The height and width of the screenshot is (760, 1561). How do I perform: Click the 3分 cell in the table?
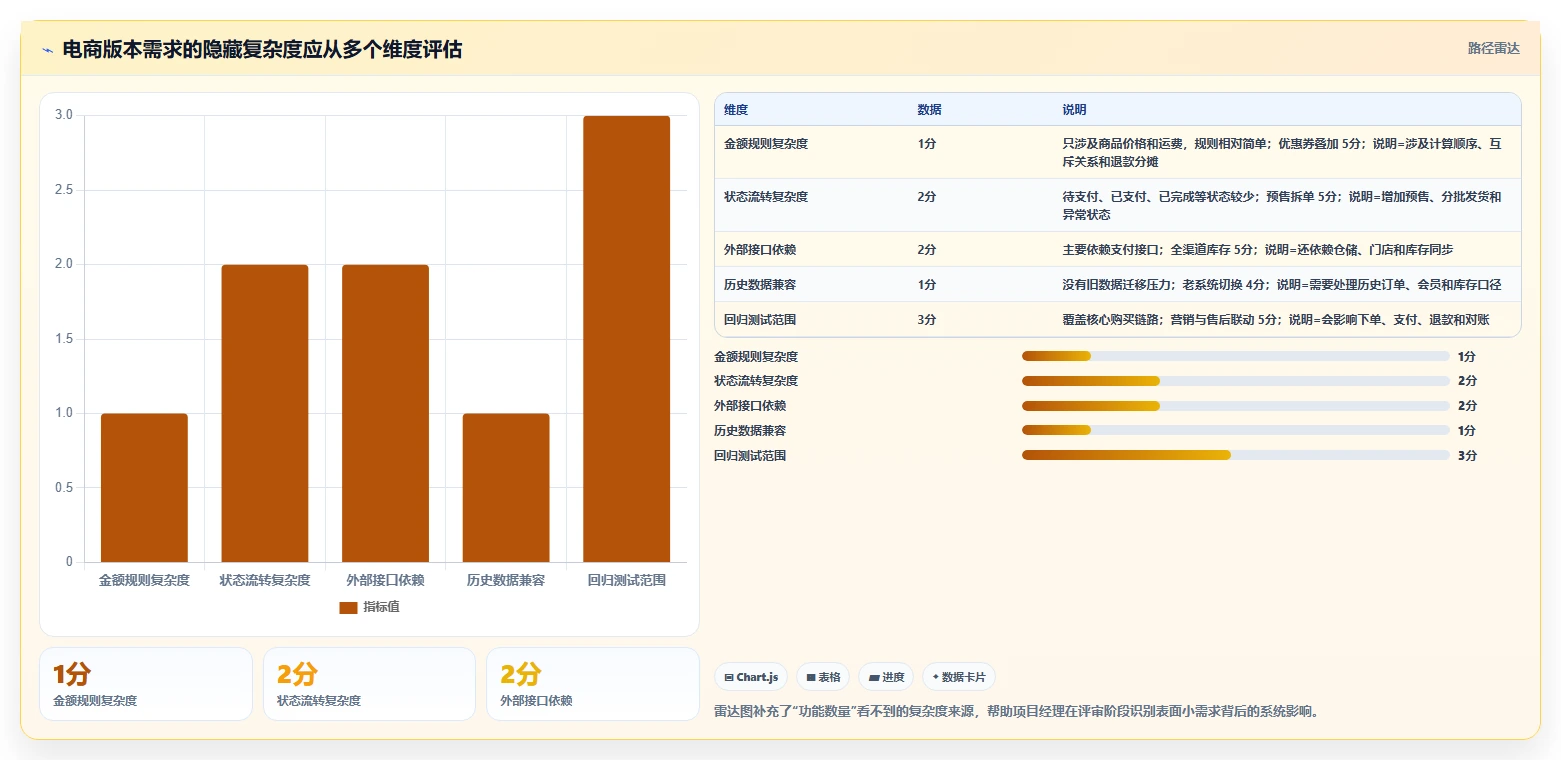coord(980,320)
